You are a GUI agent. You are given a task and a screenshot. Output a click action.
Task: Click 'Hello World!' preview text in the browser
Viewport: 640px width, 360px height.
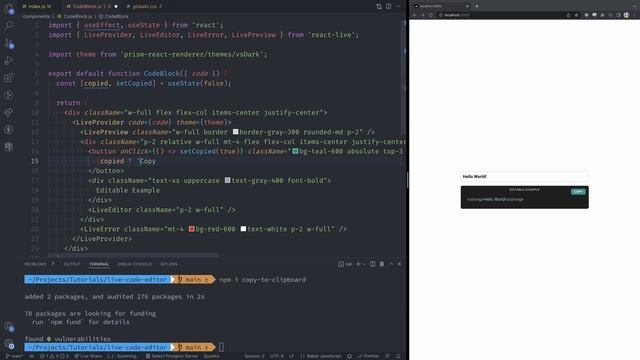(474, 177)
